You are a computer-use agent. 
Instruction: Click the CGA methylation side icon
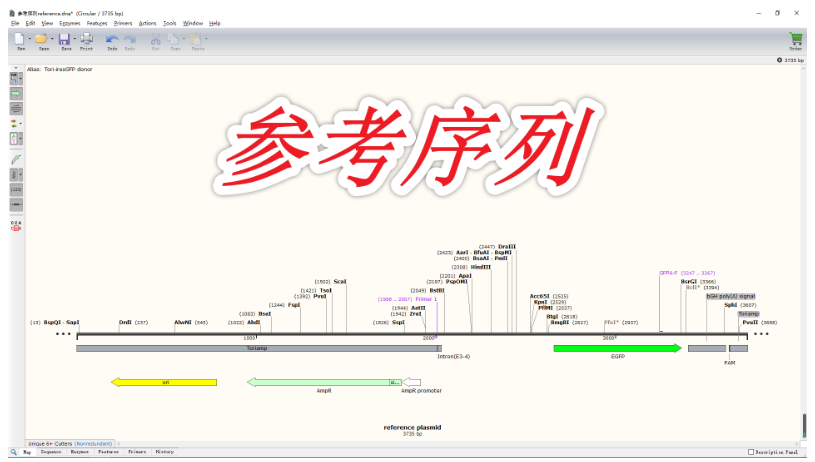(x=16, y=226)
